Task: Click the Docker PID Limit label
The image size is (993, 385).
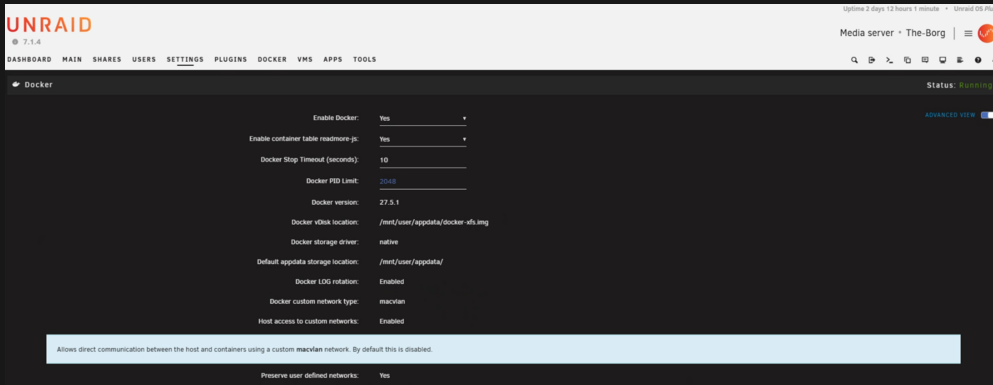Action: [x=332, y=181]
